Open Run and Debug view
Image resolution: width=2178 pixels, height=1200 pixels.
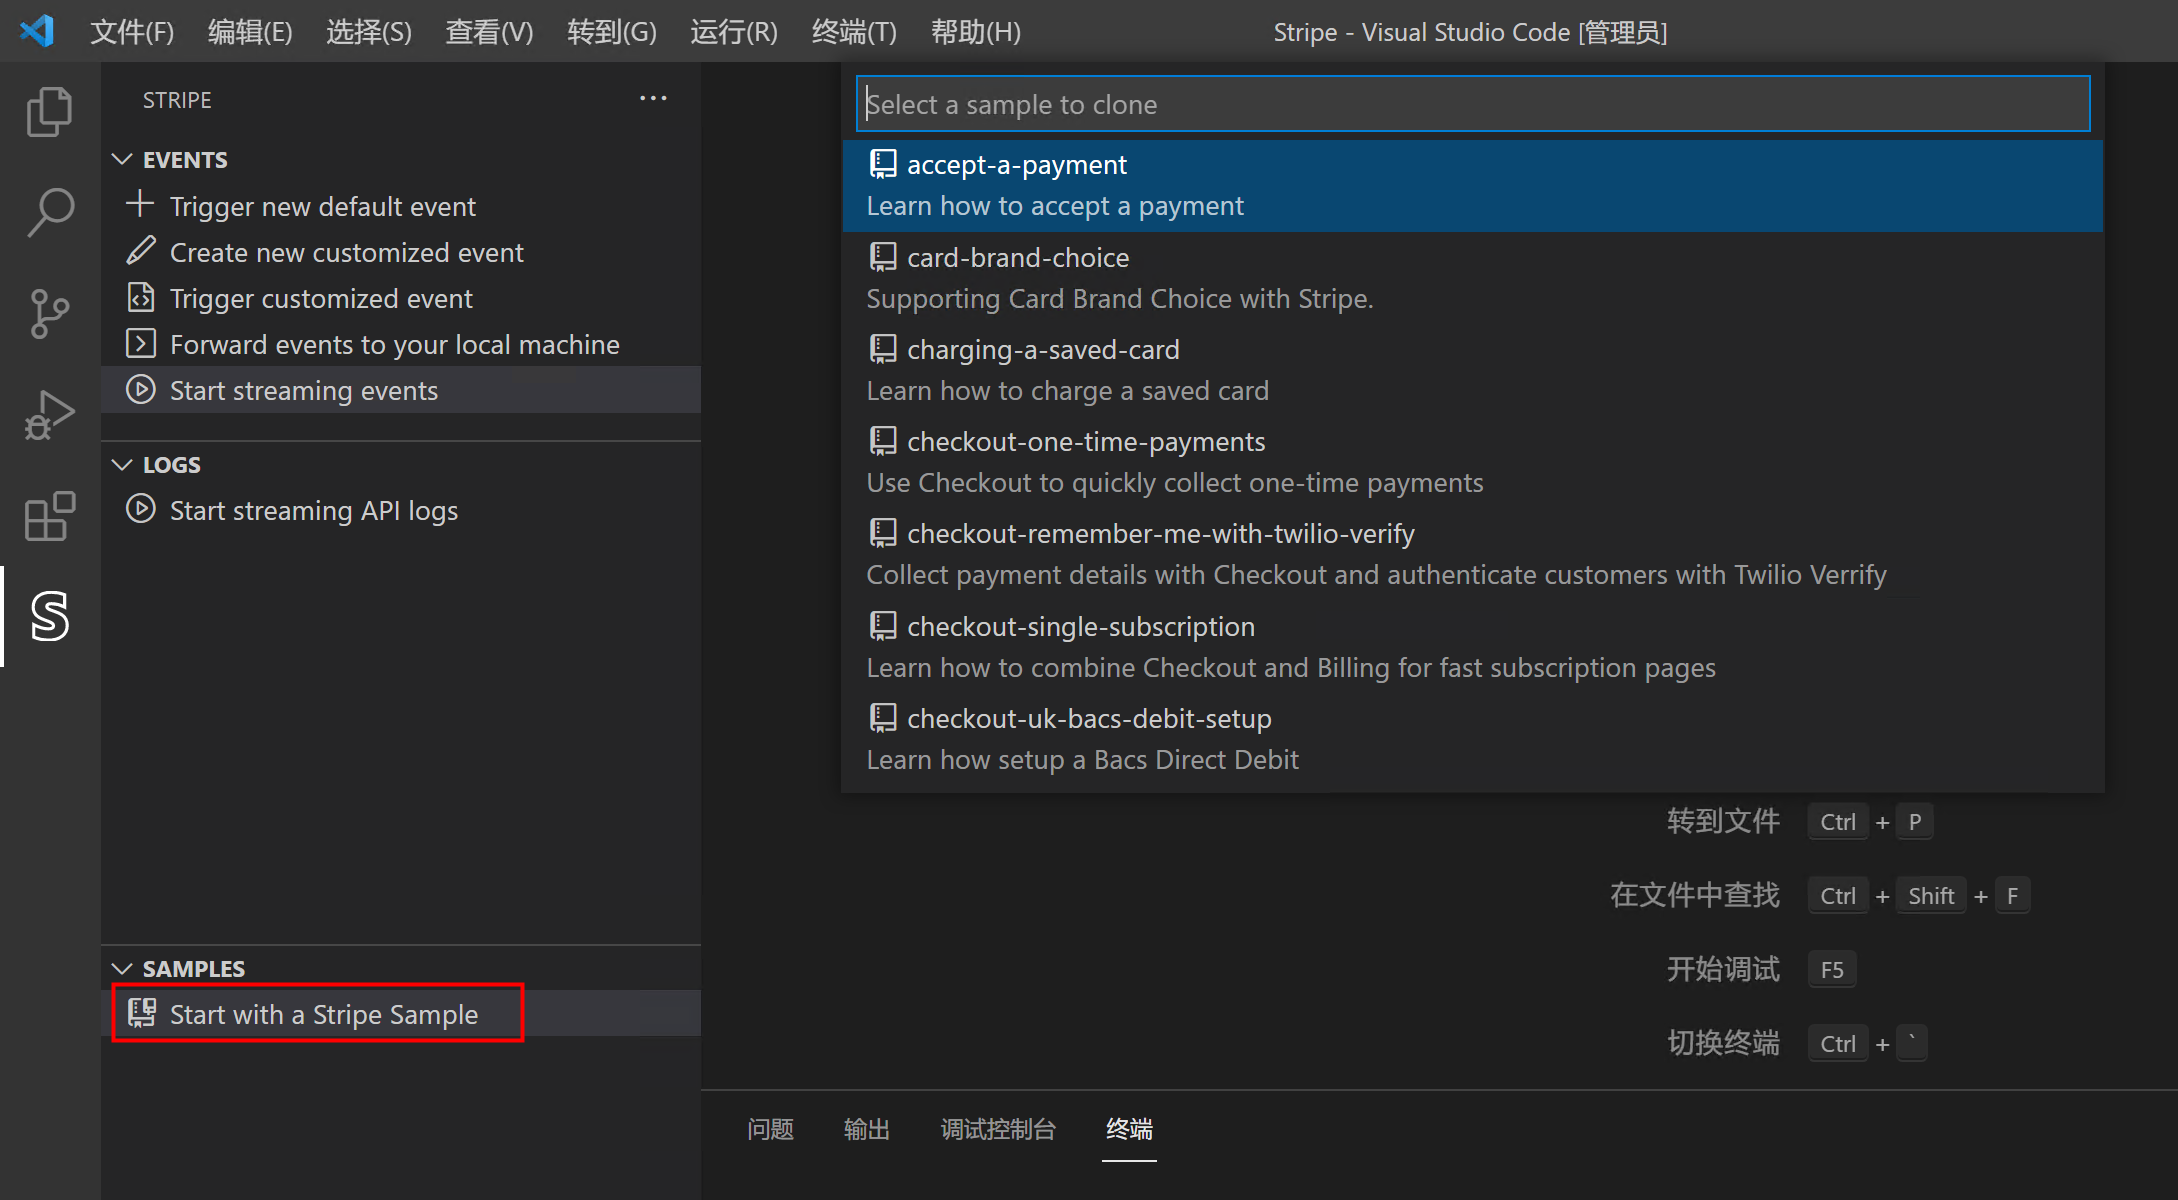click(x=49, y=415)
